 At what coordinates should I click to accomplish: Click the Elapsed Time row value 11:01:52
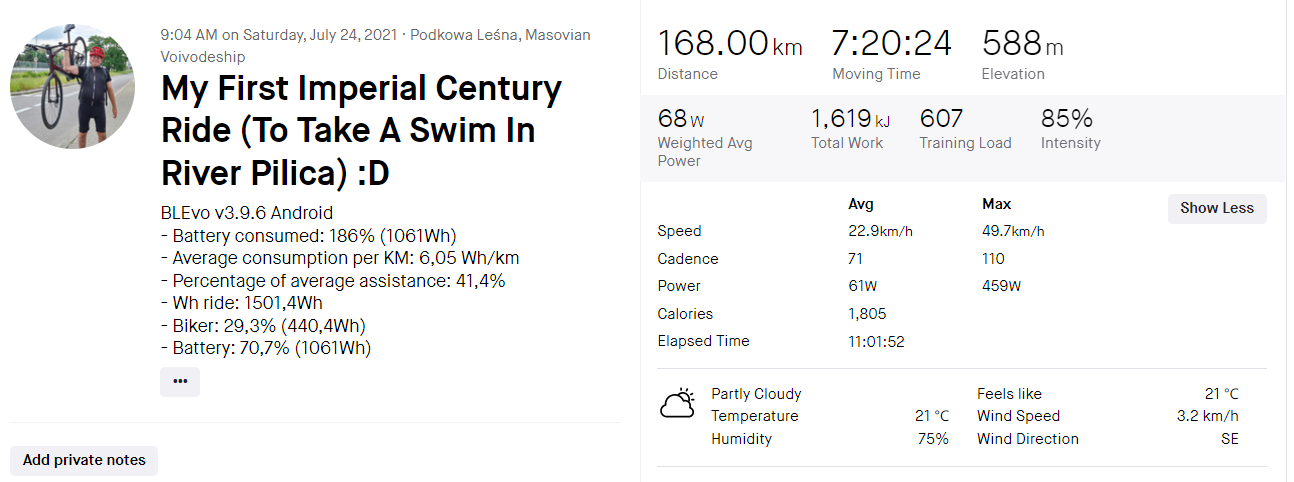coord(876,341)
